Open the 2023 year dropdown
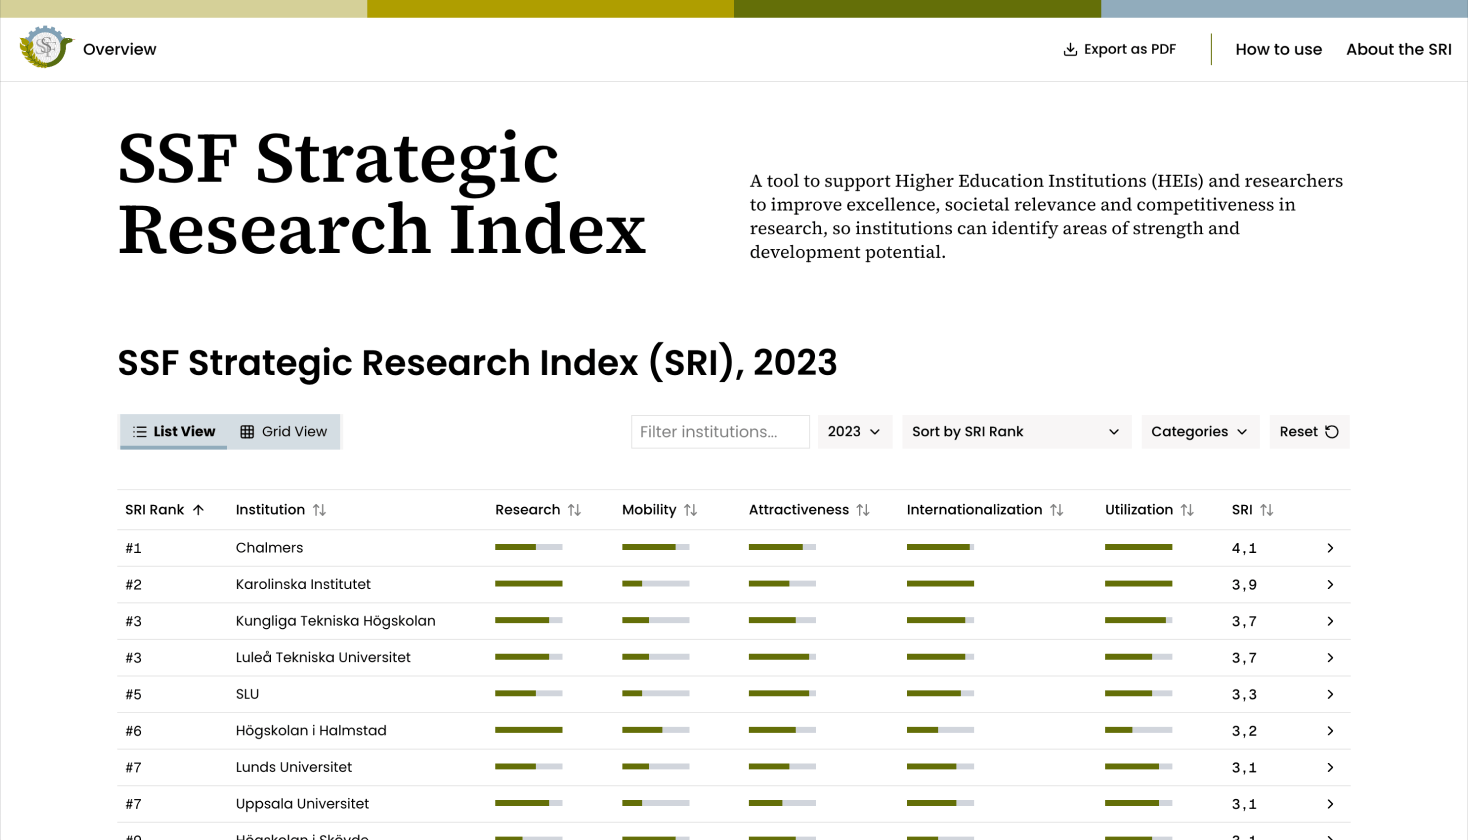Screen dimensions: 1468x840 855,432
